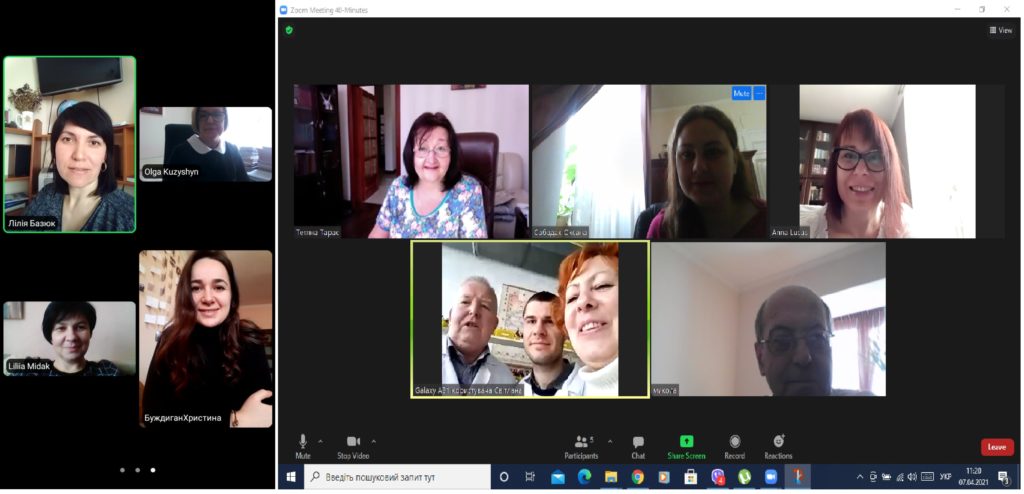This screenshot has height=494, width=1024.
Task: Expand the arrow next to Participants
Action: pos(609,440)
